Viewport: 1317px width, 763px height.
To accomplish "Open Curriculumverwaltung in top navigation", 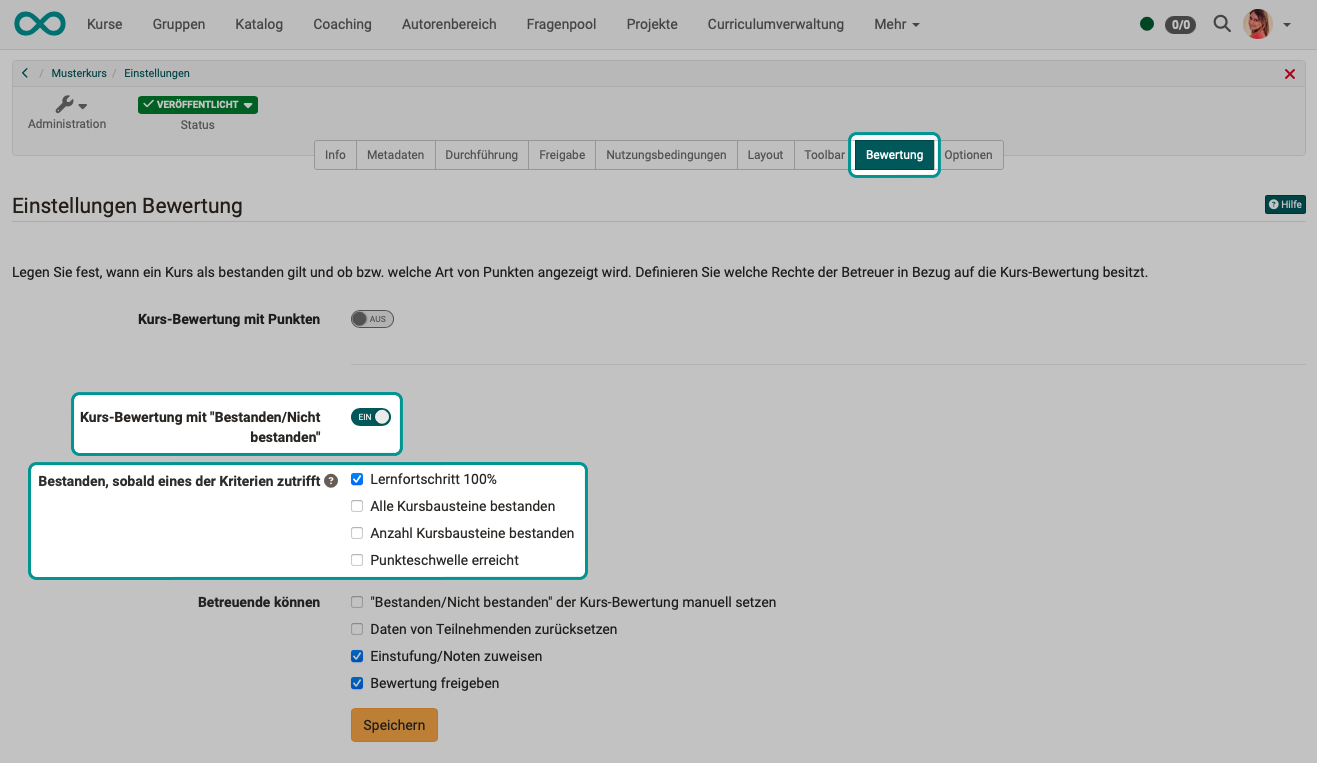I will pyautogui.click(x=776, y=24).
